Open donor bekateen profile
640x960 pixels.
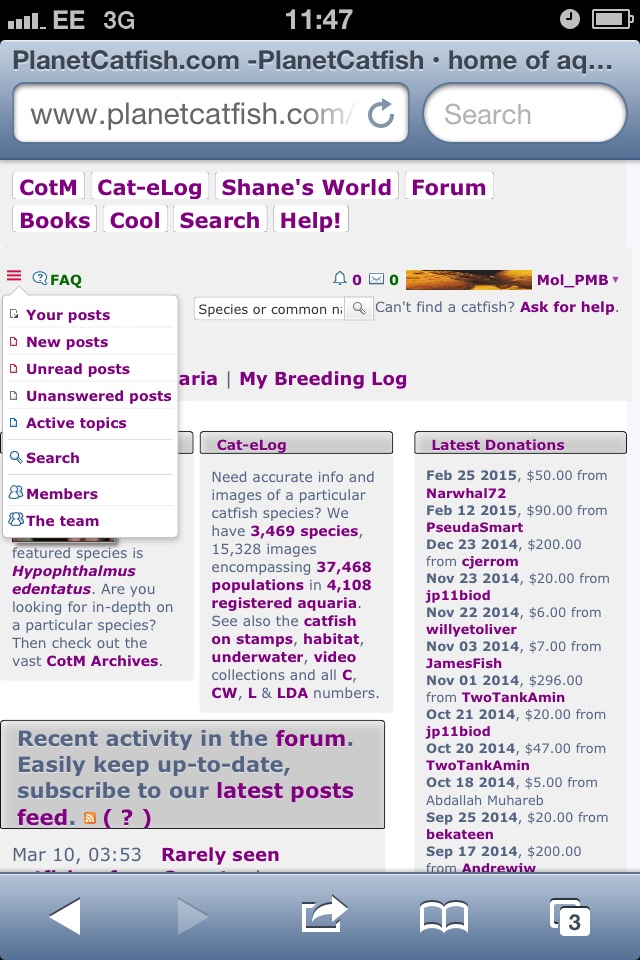(x=459, y=834)
